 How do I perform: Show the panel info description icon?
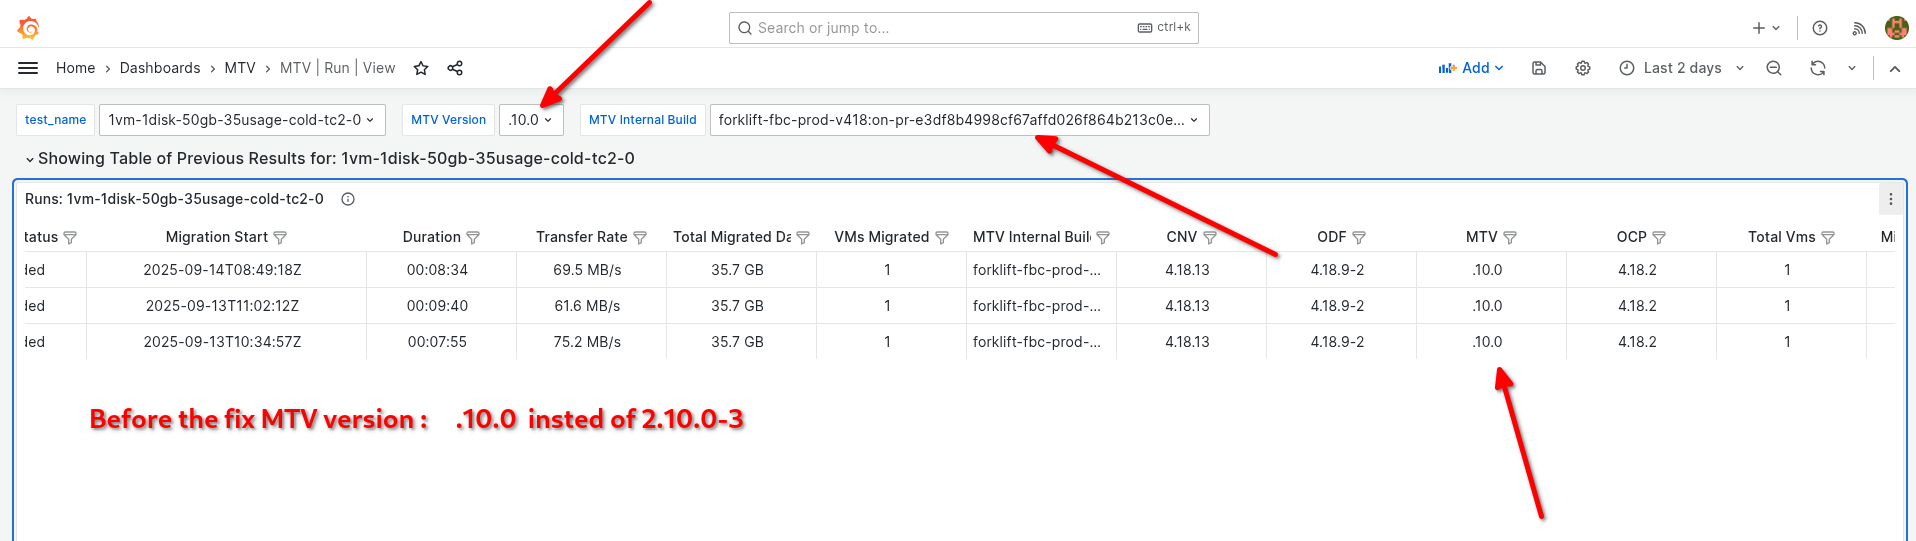click(x=348, y=199)
